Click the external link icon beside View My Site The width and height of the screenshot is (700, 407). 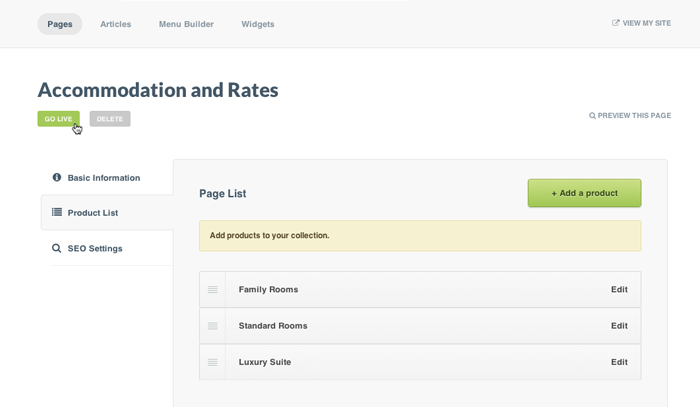(616, 23)
